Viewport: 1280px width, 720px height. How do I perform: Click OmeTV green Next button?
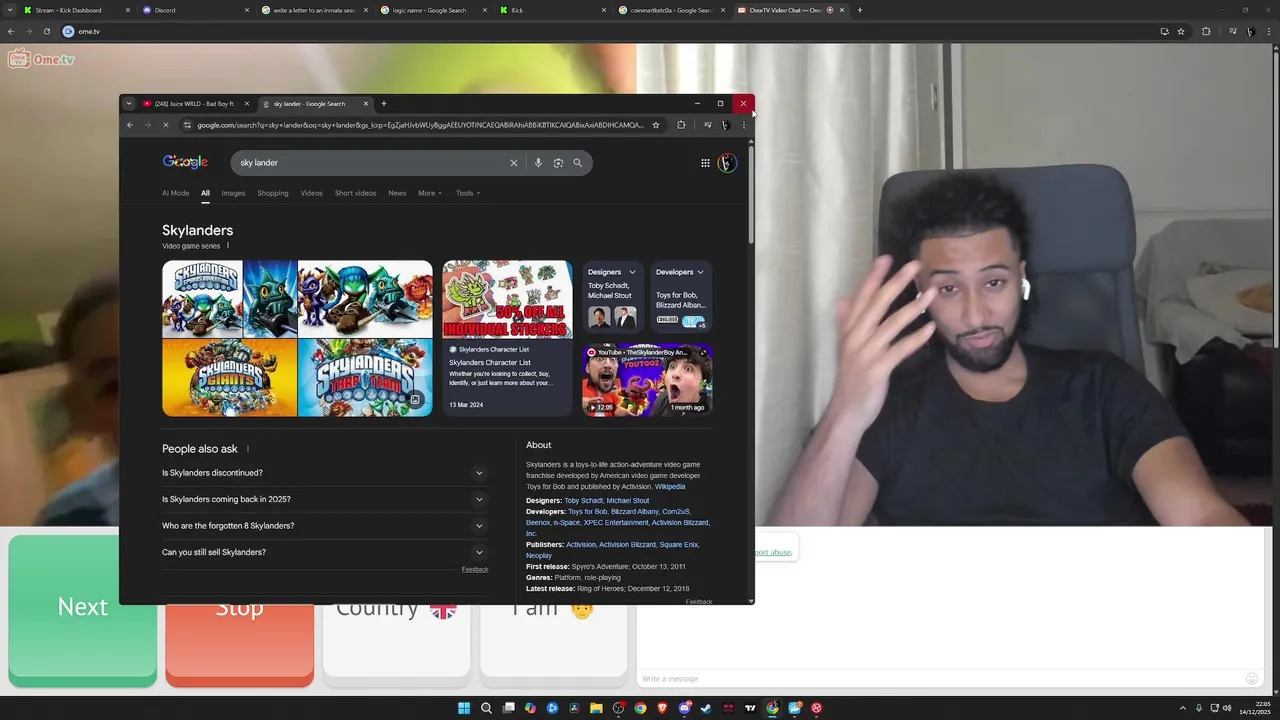tap(82, 610)
